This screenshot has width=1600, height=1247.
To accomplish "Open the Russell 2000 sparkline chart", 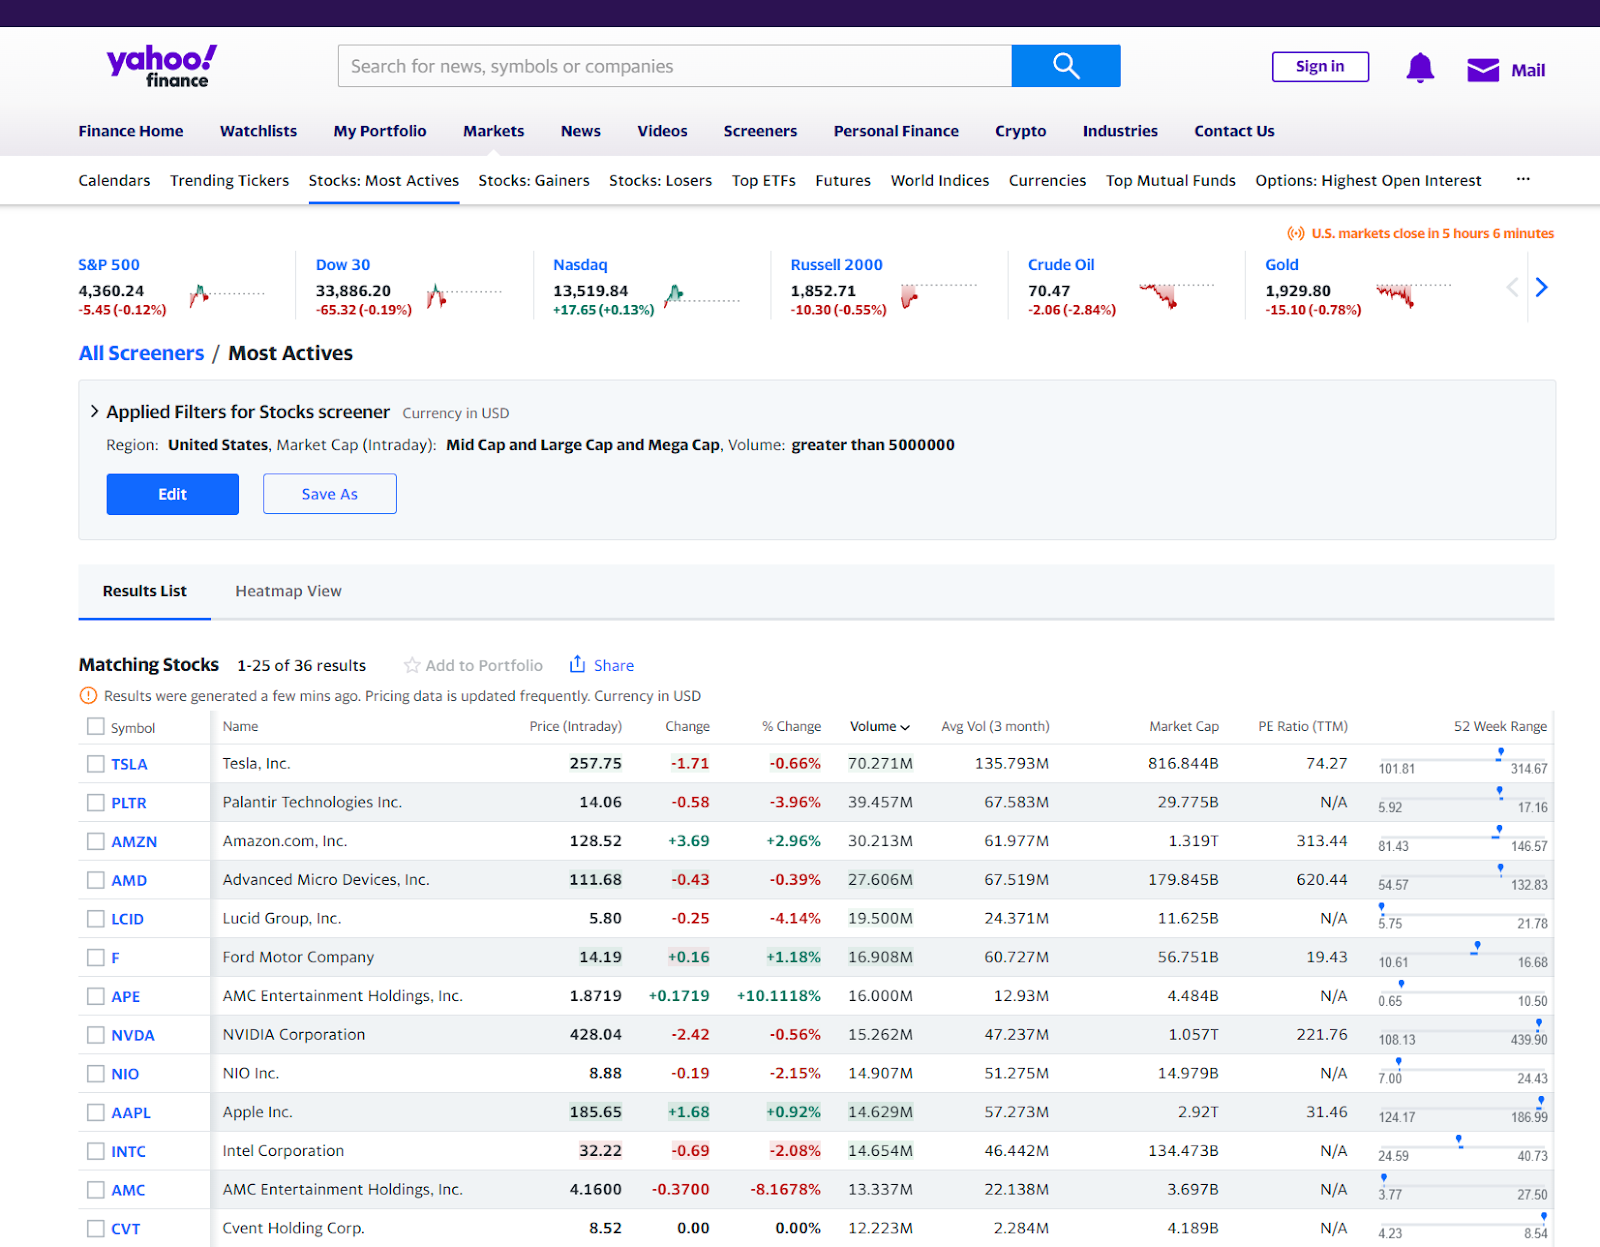I will (939, 295).
